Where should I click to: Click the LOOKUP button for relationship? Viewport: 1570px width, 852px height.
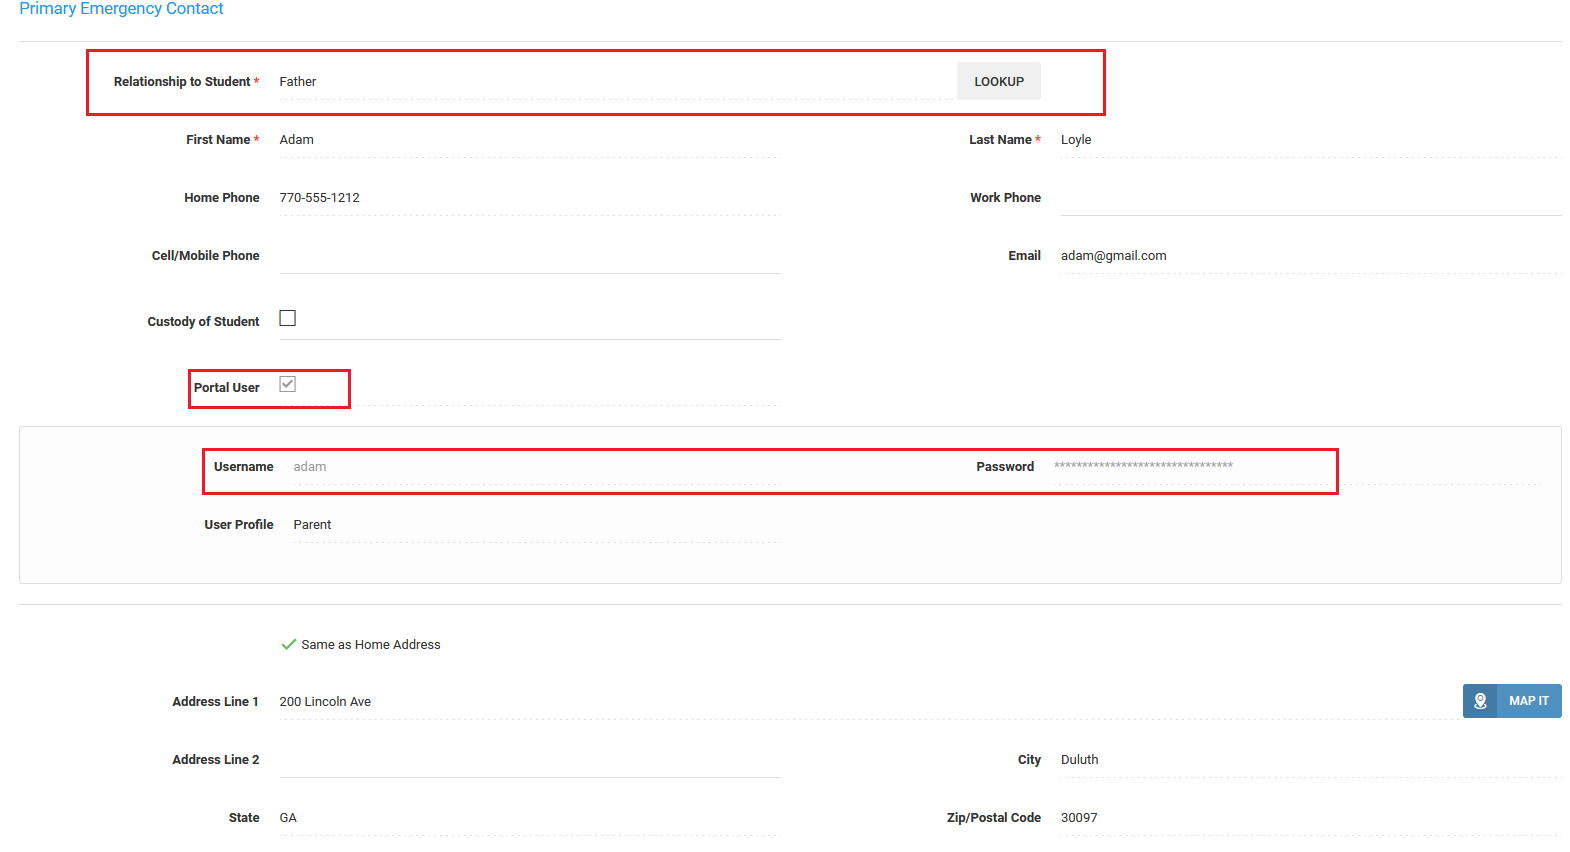click(998, 81)
